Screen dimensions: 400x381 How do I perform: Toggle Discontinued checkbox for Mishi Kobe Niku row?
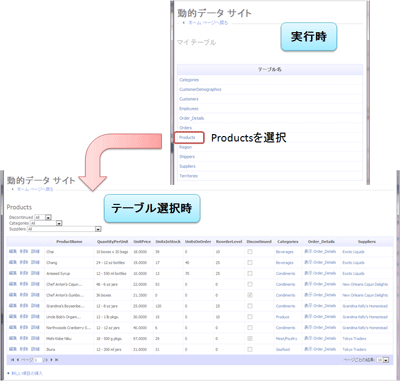[x=250, y=338]
